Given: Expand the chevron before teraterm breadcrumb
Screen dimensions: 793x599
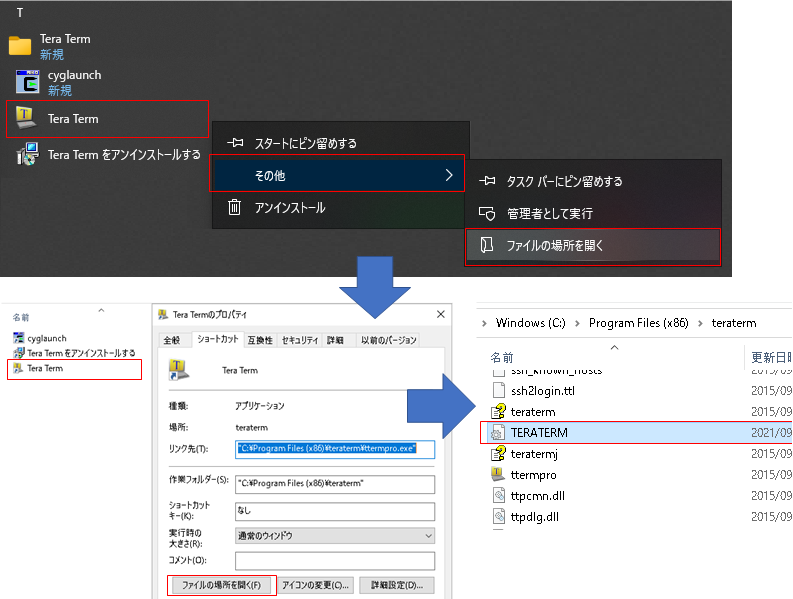Looking at the screenshot, I should pyautogui.click(x=700, y=323).
